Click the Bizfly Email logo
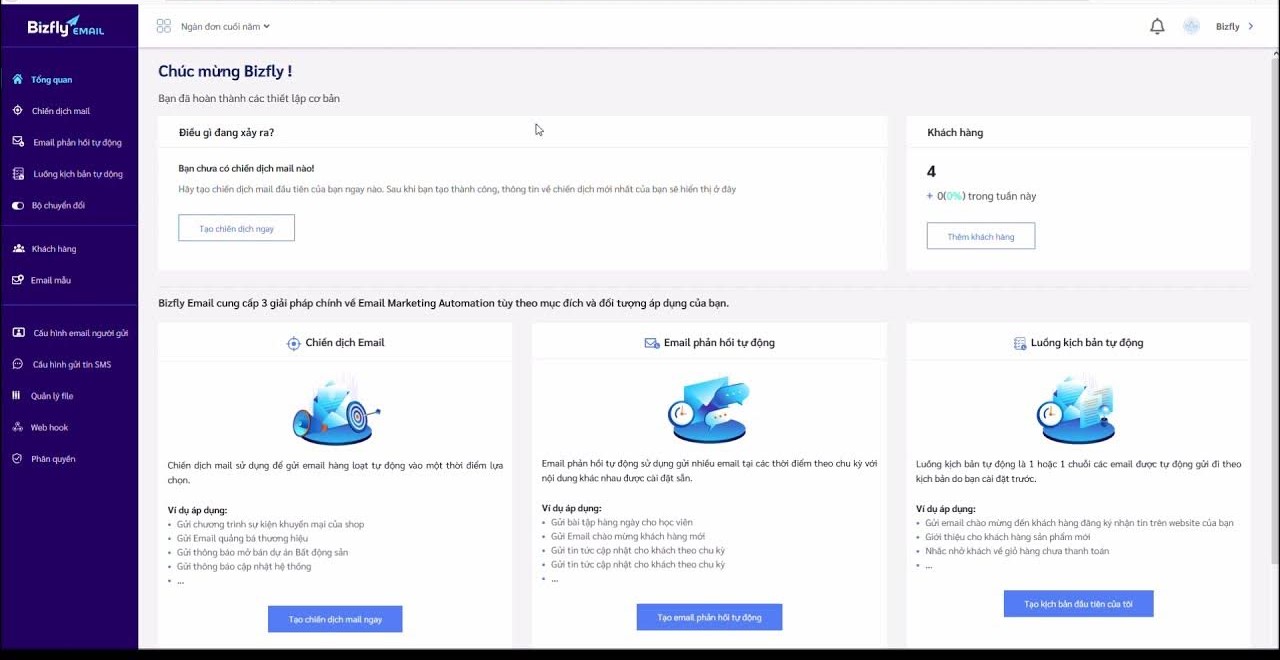1280x660 pixels. [x=68, y=26]
